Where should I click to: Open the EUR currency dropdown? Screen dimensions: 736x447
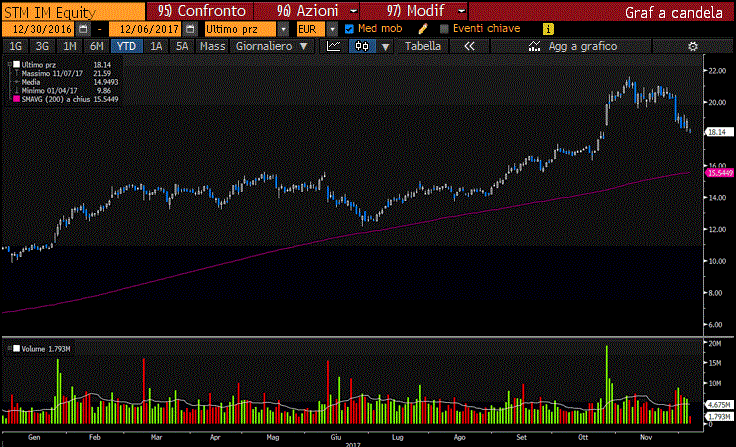(332, 29)
